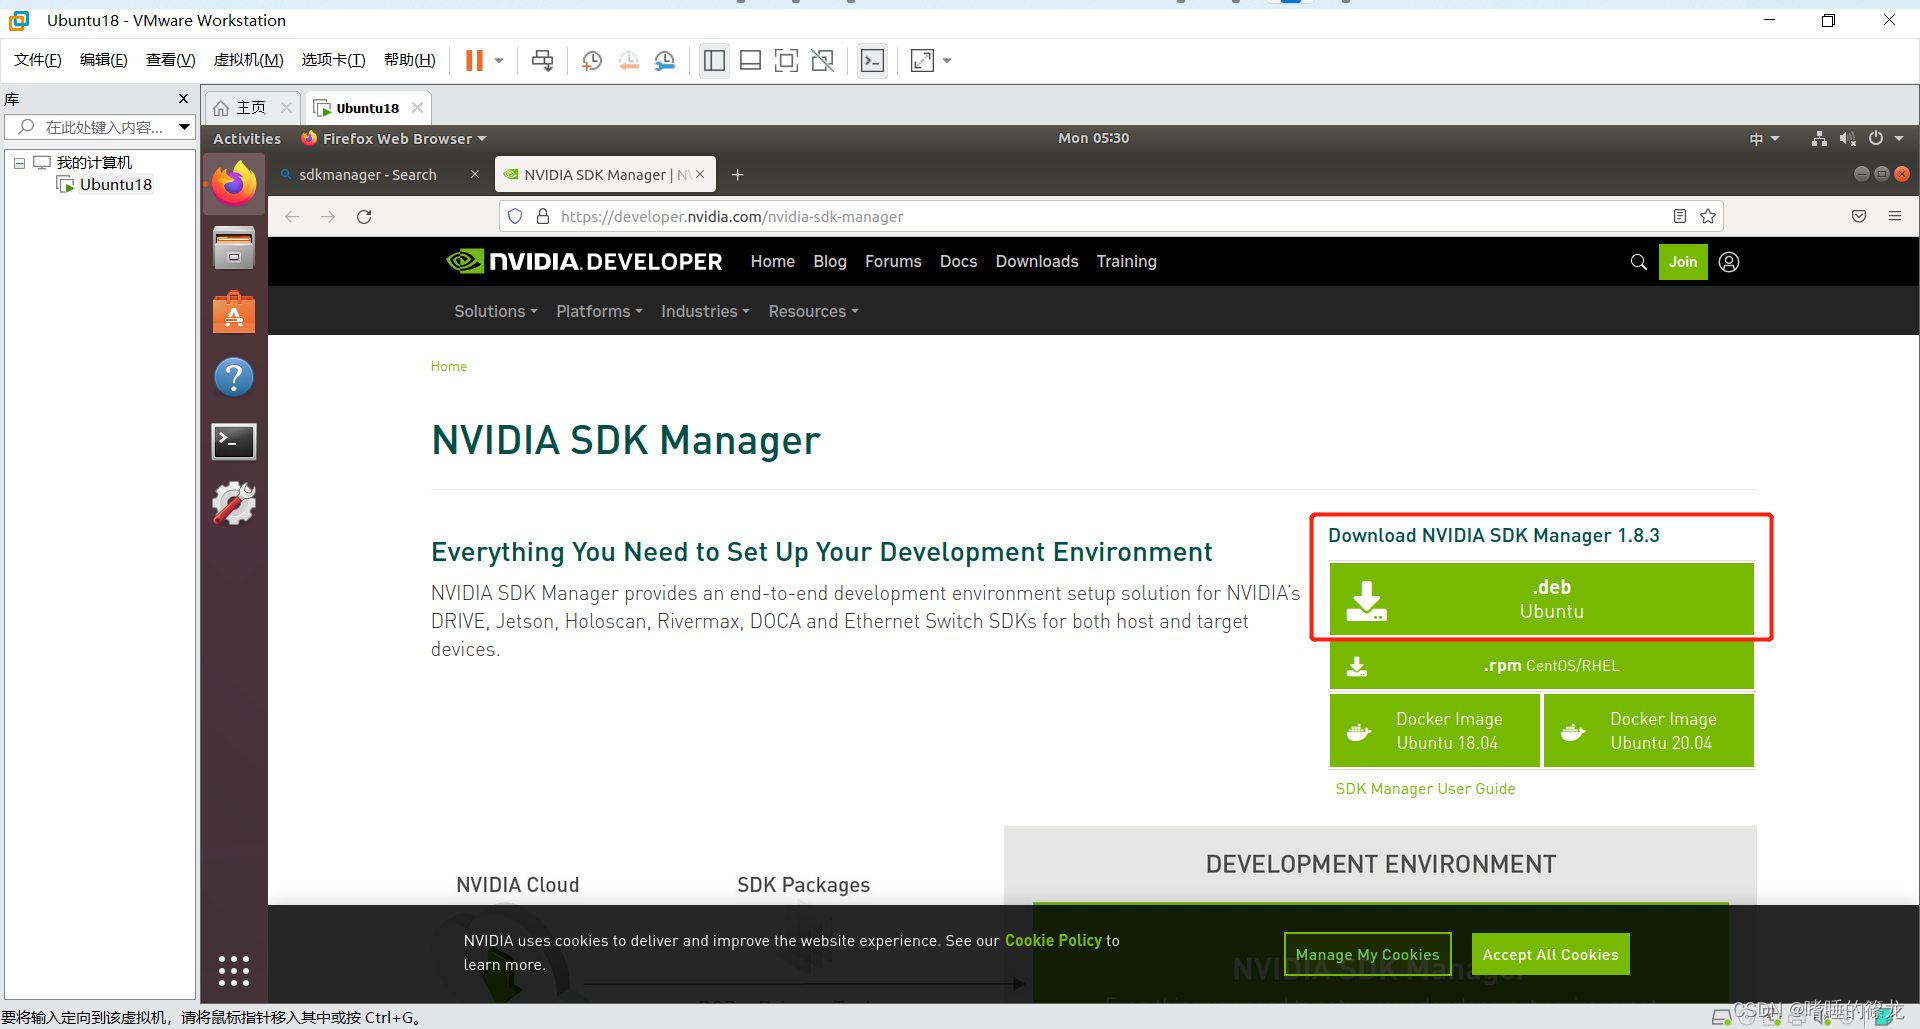Open the stretch display dropdown arrow
Image resolution: width=1920 pixels, height=1029 pixels.
tap(947, 61)
